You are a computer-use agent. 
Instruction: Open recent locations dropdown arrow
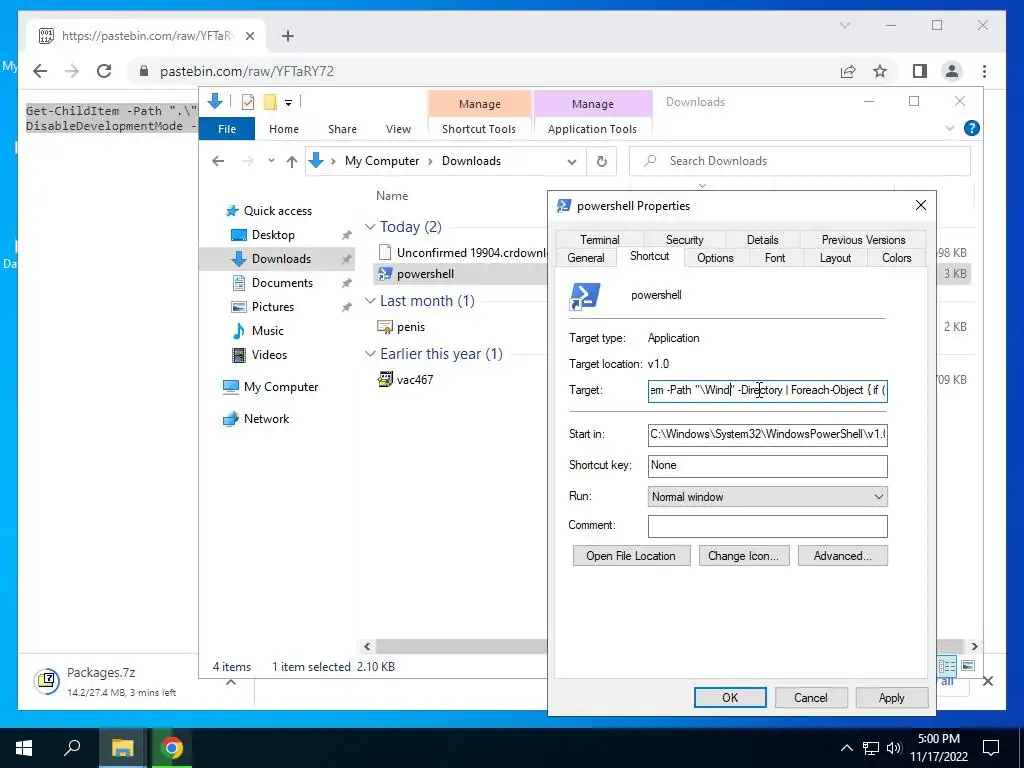point(271,161)
